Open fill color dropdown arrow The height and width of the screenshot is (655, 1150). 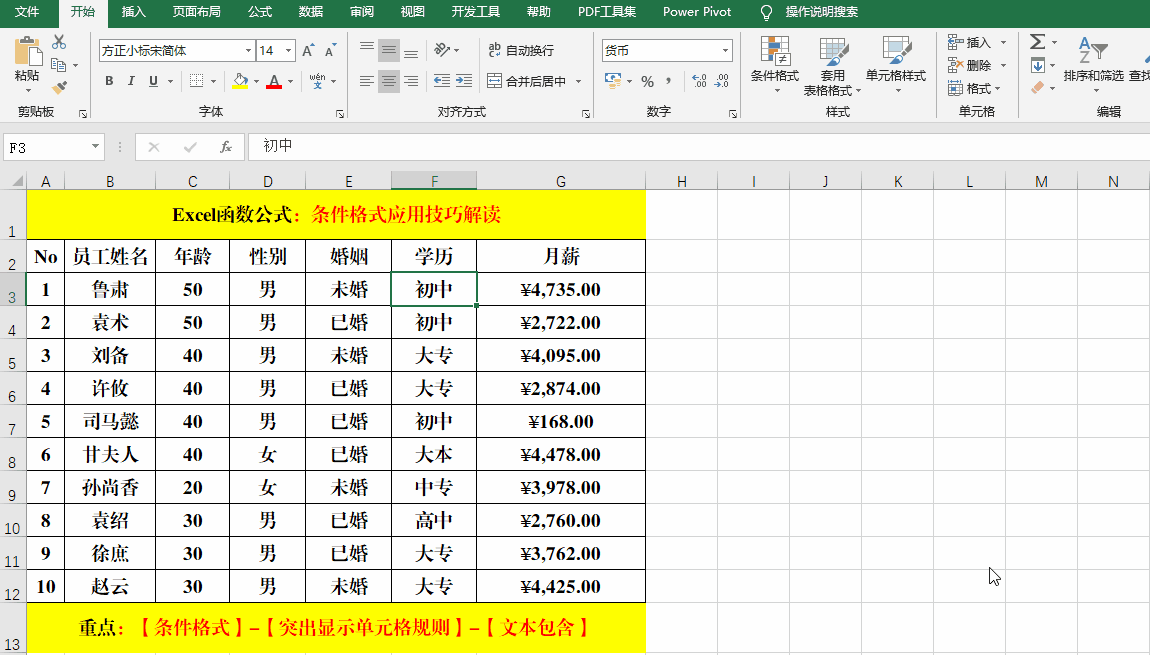tap(257, 81)
